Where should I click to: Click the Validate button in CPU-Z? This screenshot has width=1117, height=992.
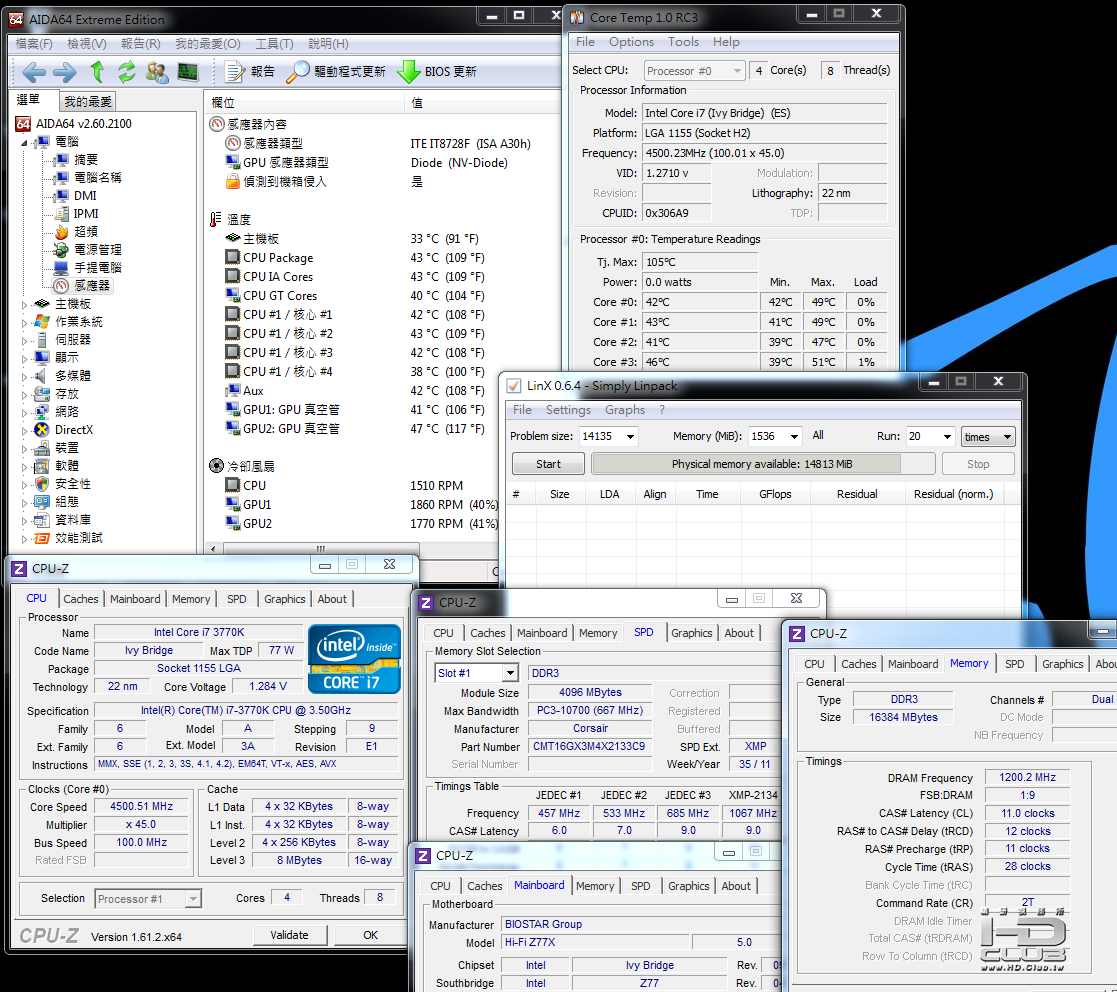[289, 935]
